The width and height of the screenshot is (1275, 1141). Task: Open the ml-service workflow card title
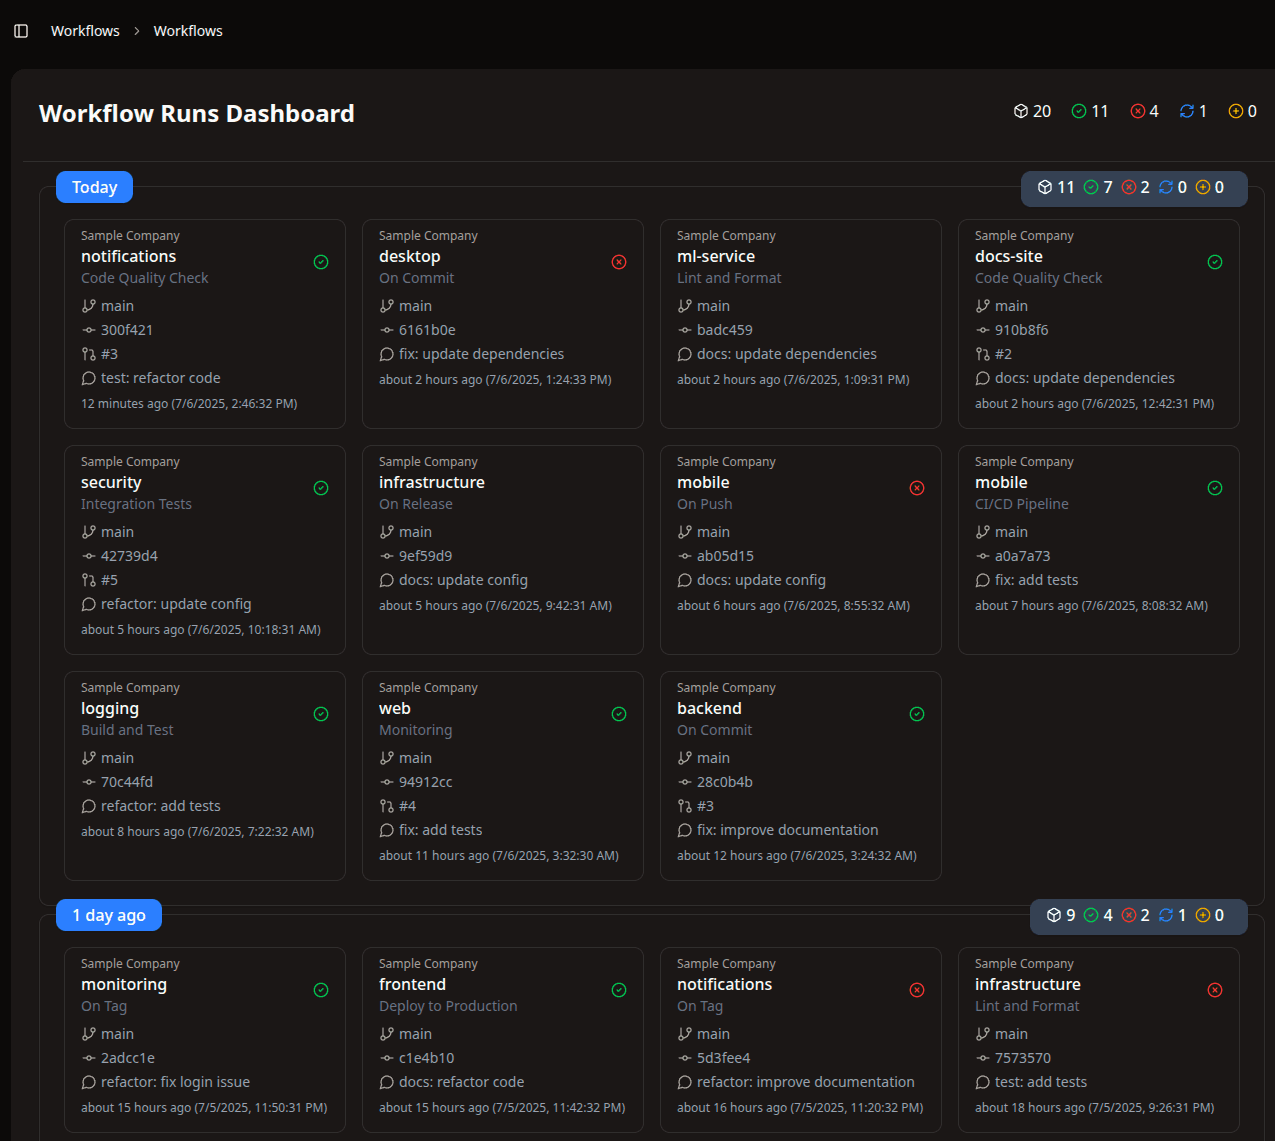716,256
